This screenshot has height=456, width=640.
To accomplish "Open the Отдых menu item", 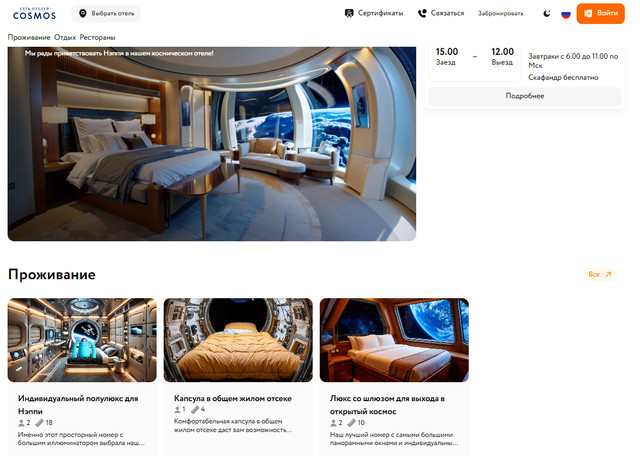I will (65, 37).
